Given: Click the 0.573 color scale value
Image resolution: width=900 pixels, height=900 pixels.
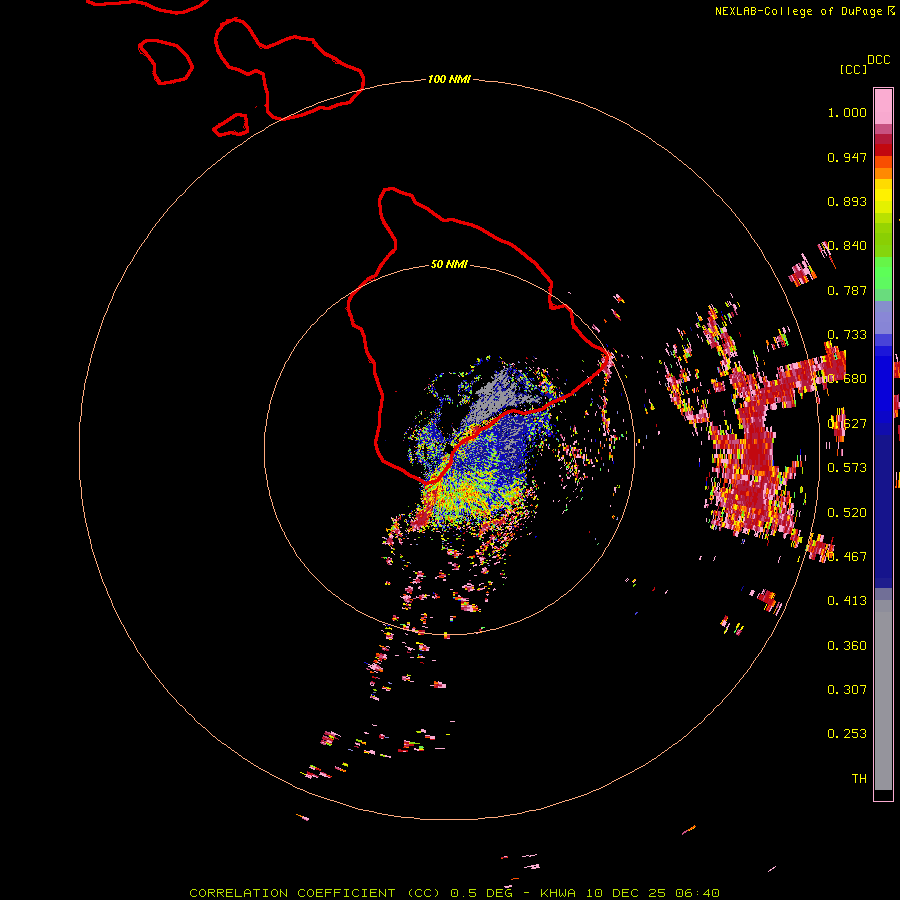Looking at the screenshot, I should point(847,468).
